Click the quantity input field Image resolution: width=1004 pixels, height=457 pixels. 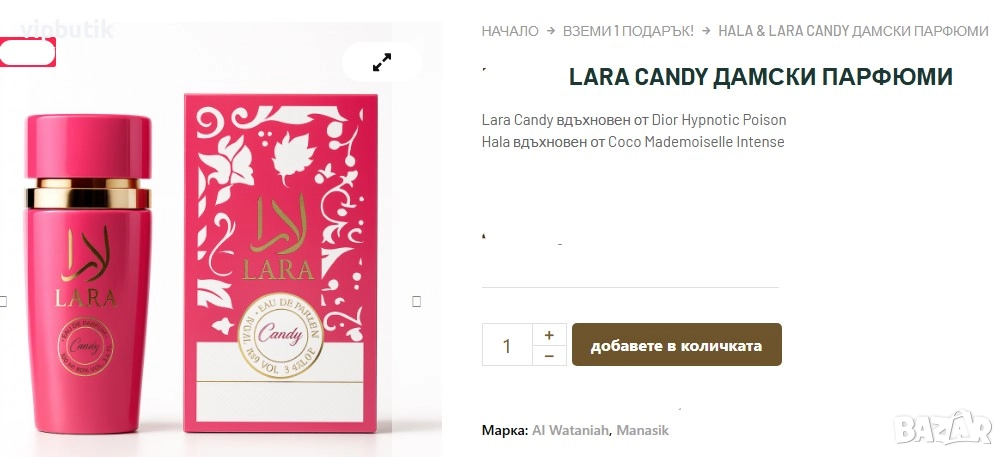507,345
